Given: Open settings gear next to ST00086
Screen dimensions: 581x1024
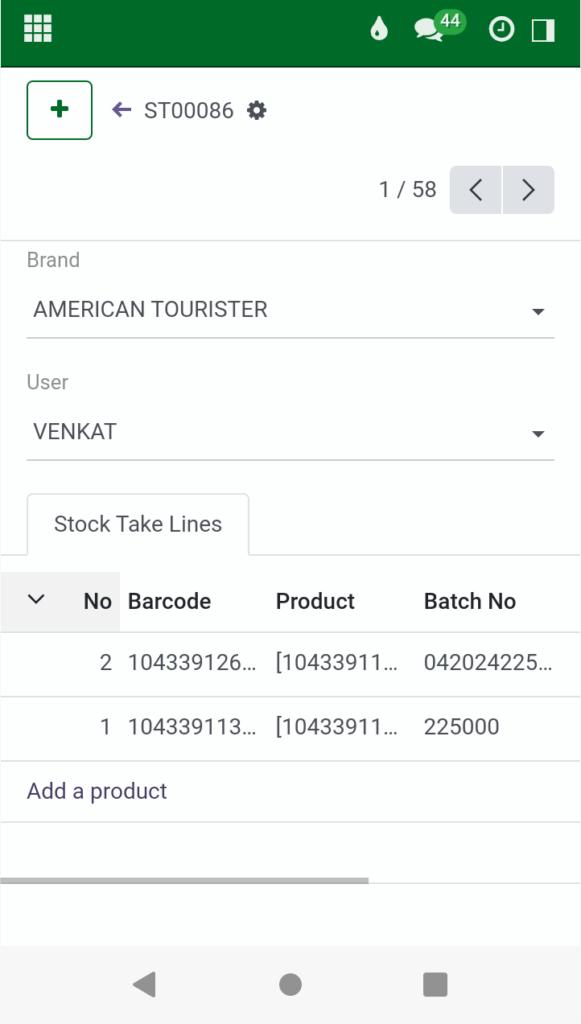Looking at the screenshot, I should (256, 110).
